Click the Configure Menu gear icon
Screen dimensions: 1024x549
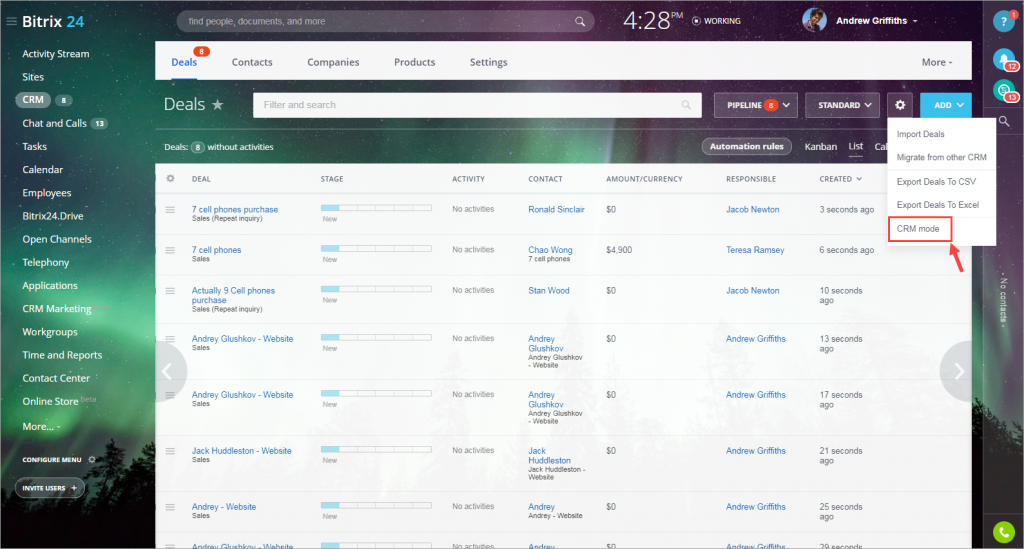coord(92,460)
